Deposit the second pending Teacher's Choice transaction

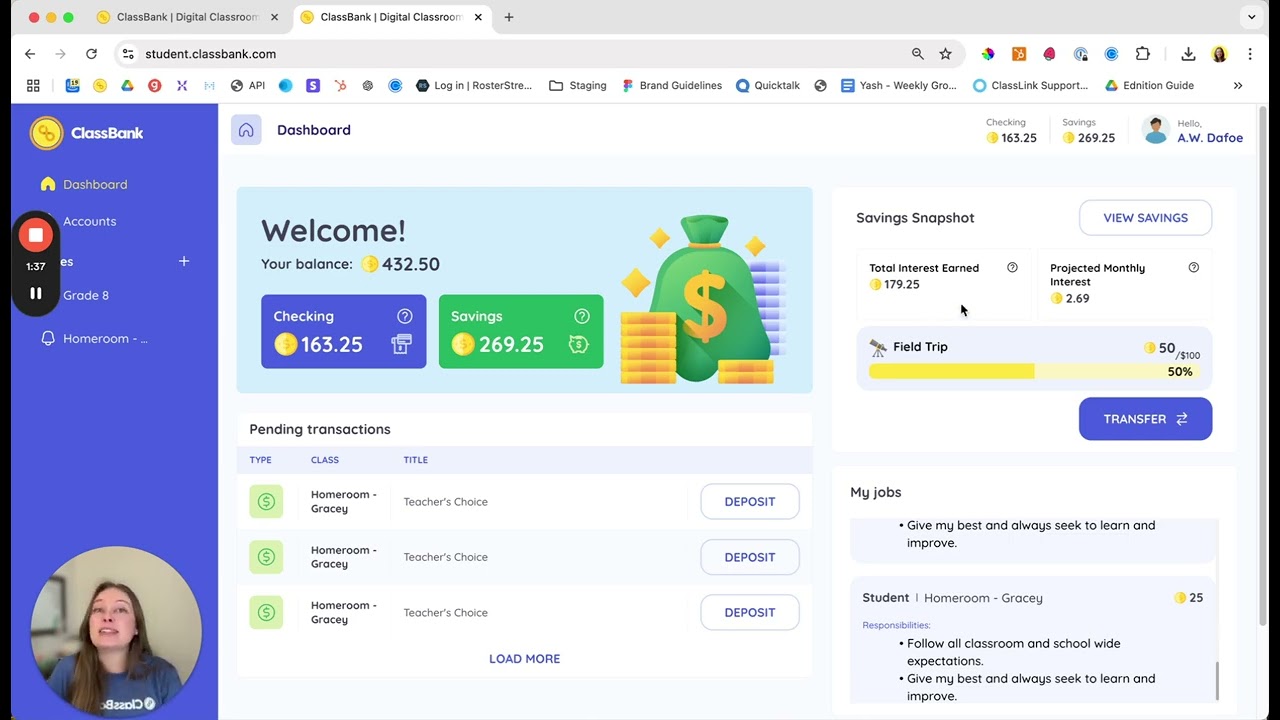coord(750,557)
